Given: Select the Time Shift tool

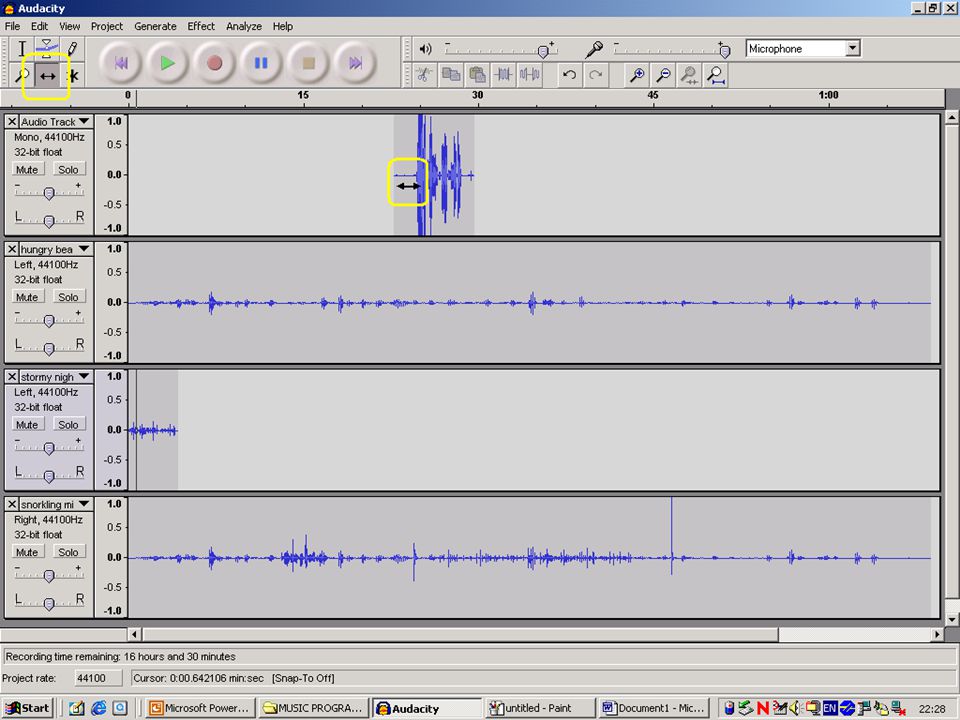Looking at the screenshot, I should pyautogui.click(x=47, y=76).
